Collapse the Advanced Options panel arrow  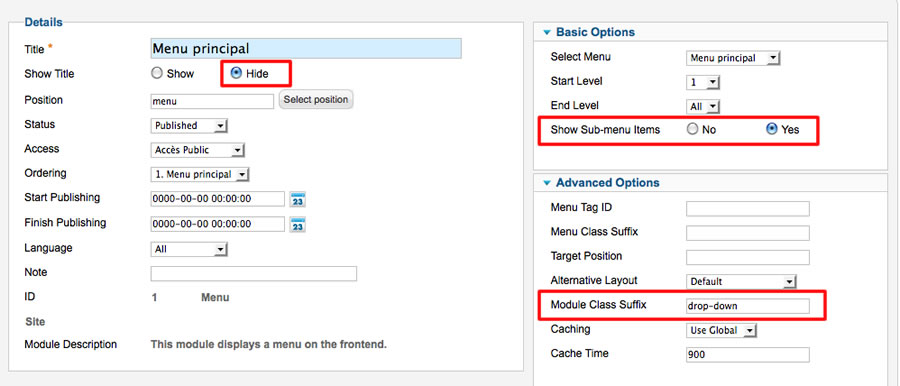(x=546, y=183)
